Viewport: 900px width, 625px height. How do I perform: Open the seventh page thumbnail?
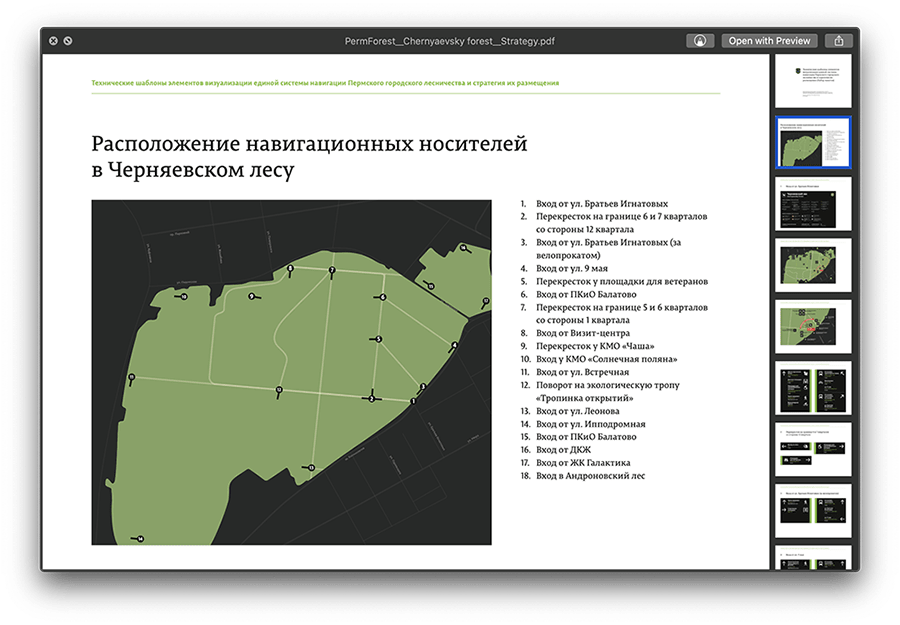814,449
